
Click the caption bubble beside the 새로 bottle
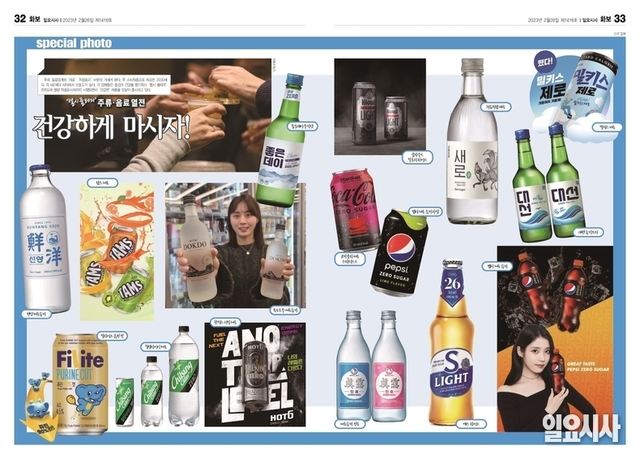pos(496,107)
